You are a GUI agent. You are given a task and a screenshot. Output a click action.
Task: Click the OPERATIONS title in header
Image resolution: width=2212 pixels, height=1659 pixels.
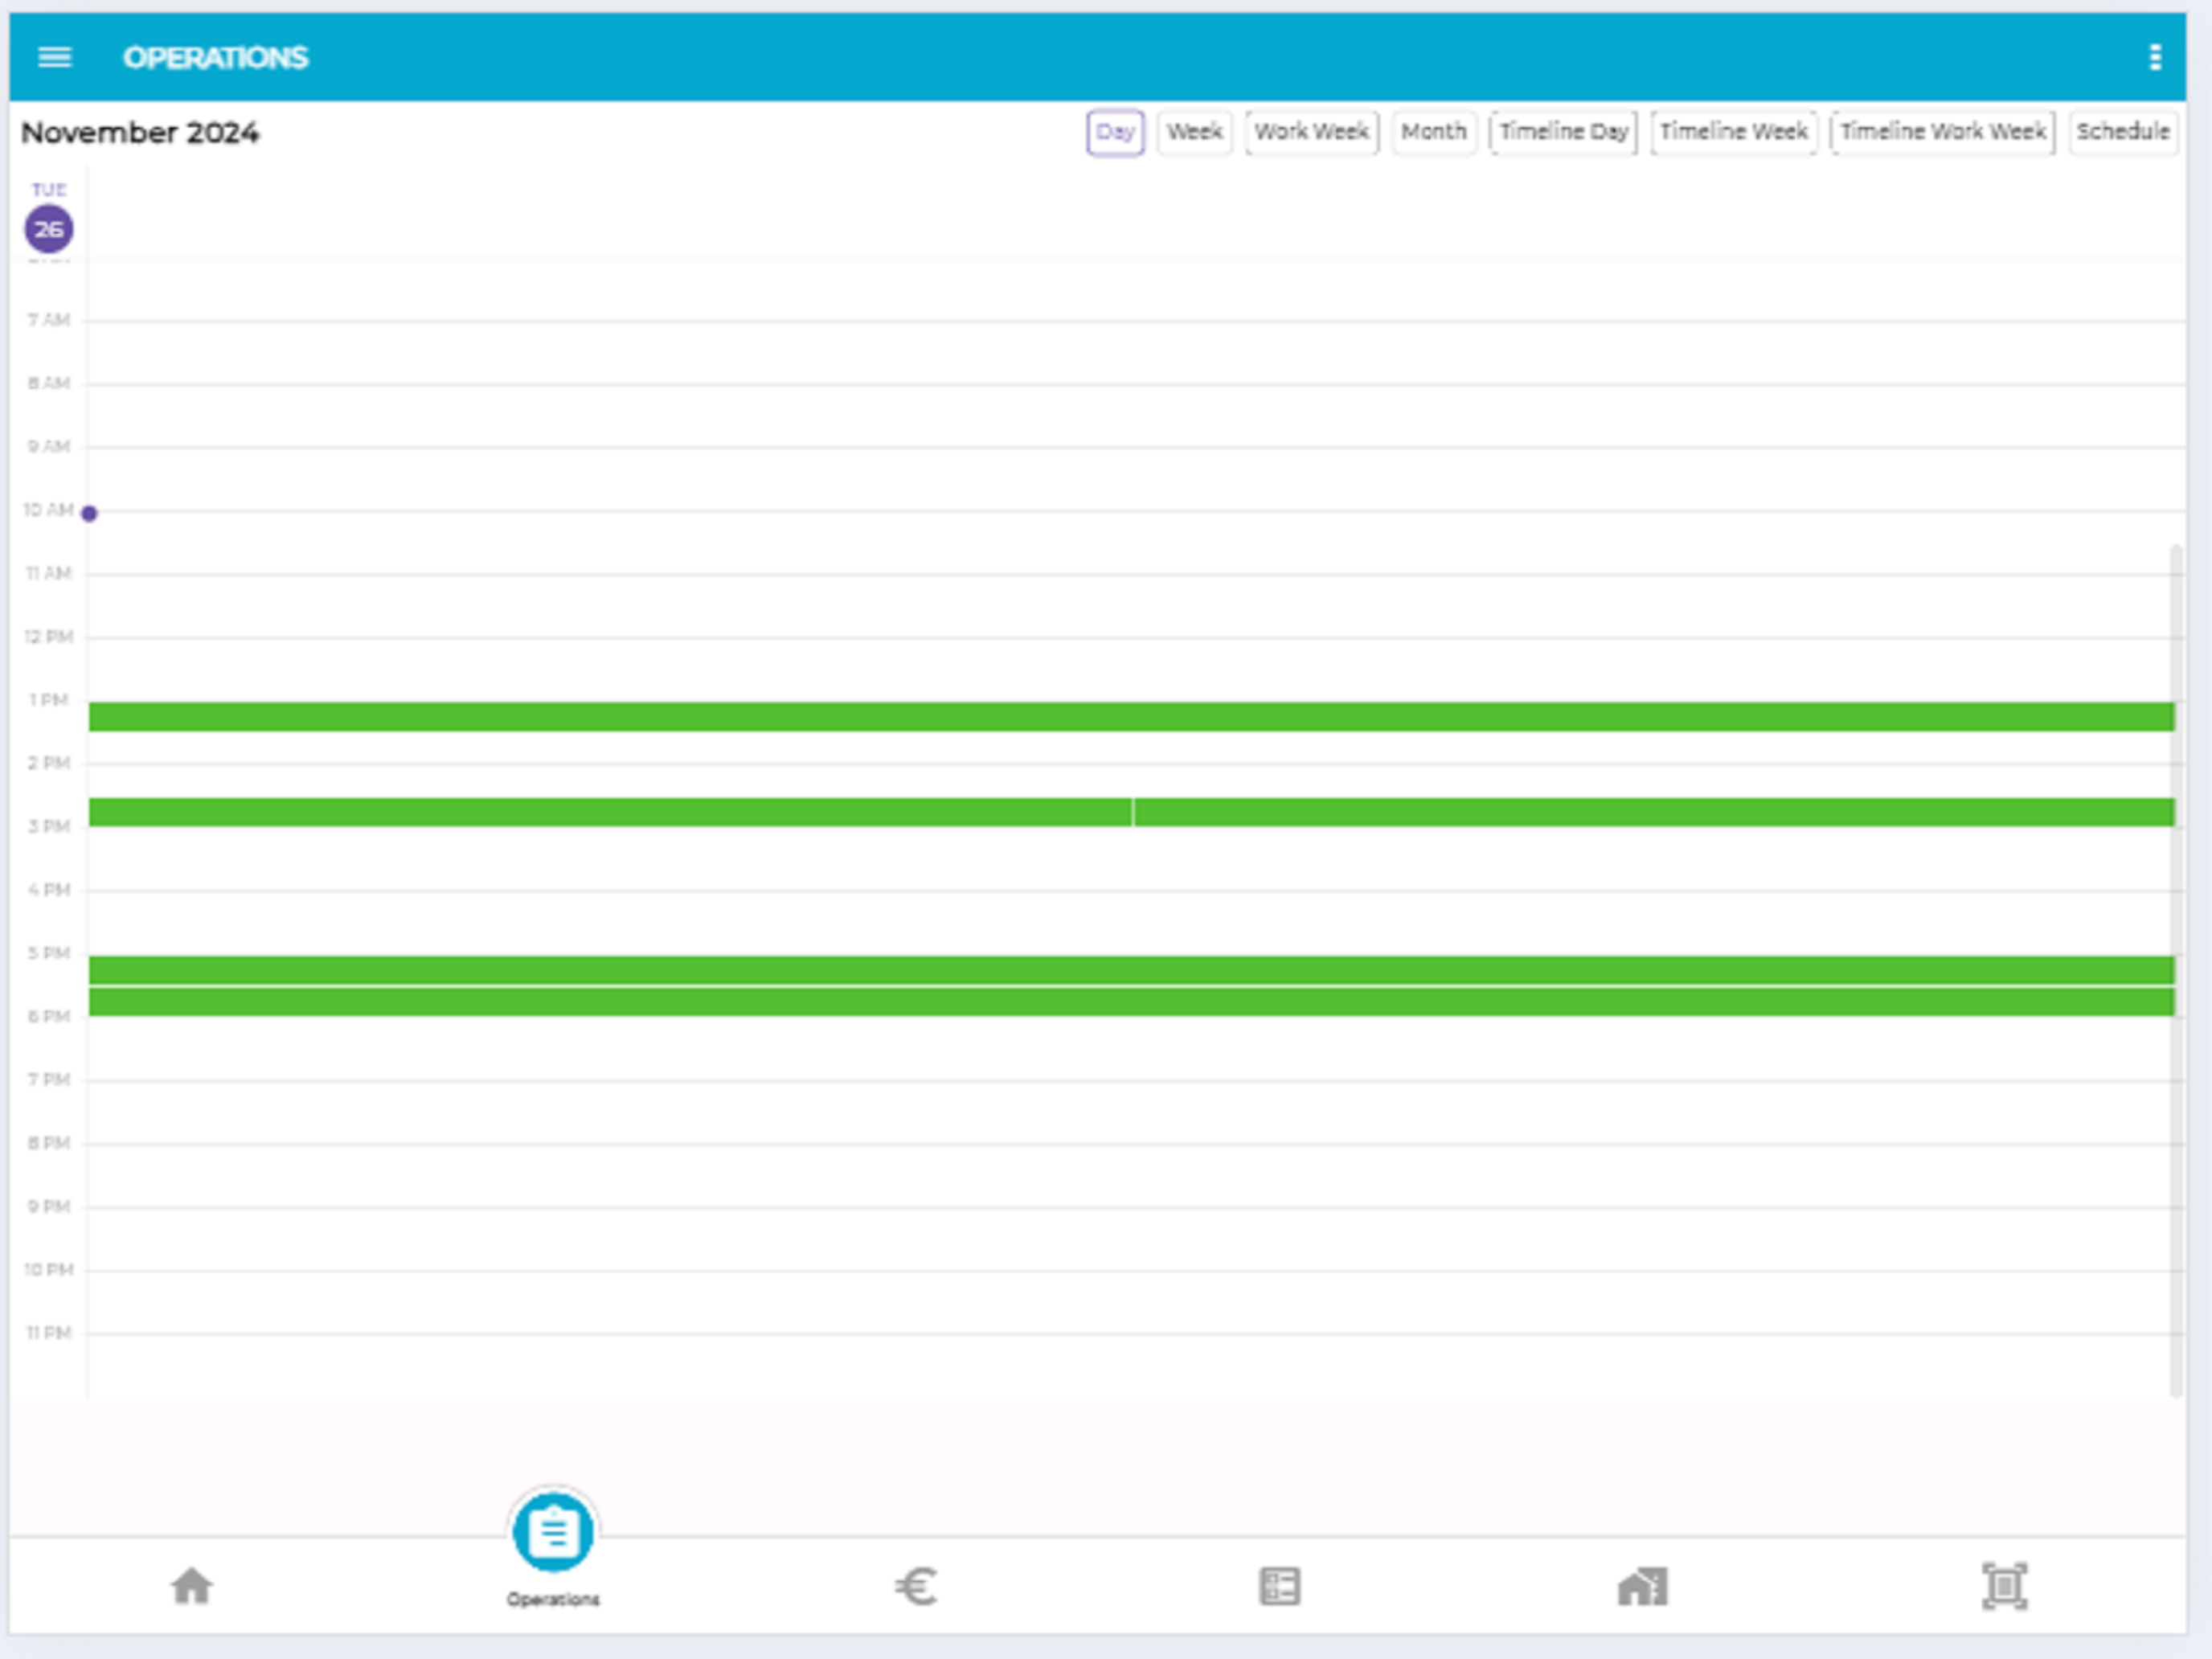tap(216, 58)
